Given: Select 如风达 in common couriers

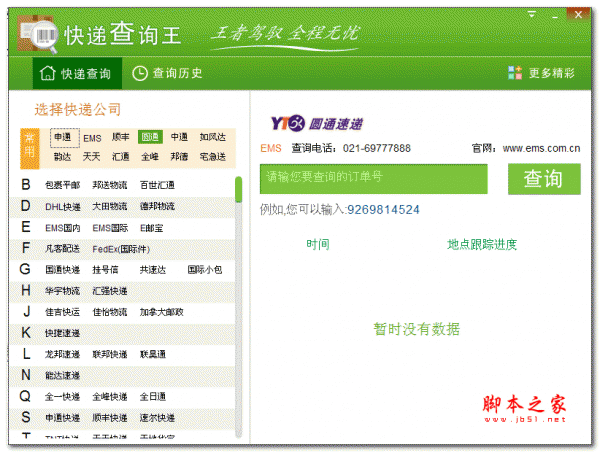Looking at the screenshot, I should [x=212, y=137].
